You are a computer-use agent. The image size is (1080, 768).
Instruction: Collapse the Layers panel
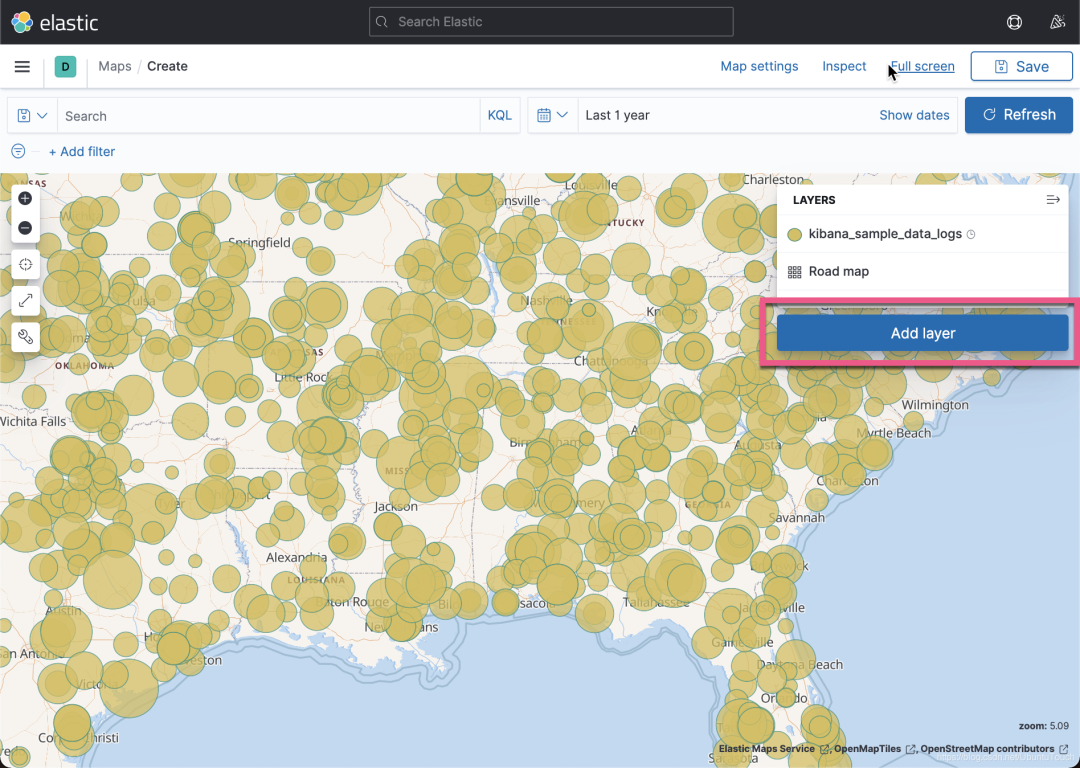click(x=1052, y=200)
